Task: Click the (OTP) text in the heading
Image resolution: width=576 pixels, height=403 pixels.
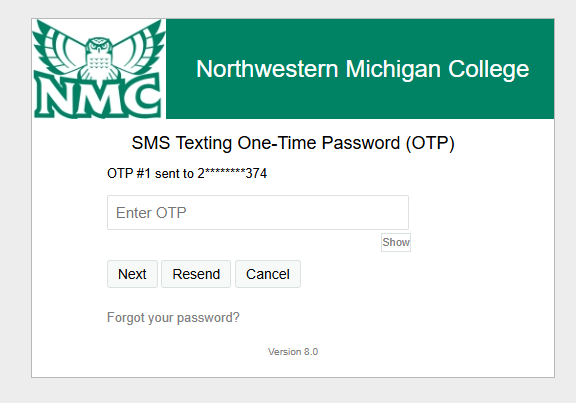Action: [x=430, y=143]
